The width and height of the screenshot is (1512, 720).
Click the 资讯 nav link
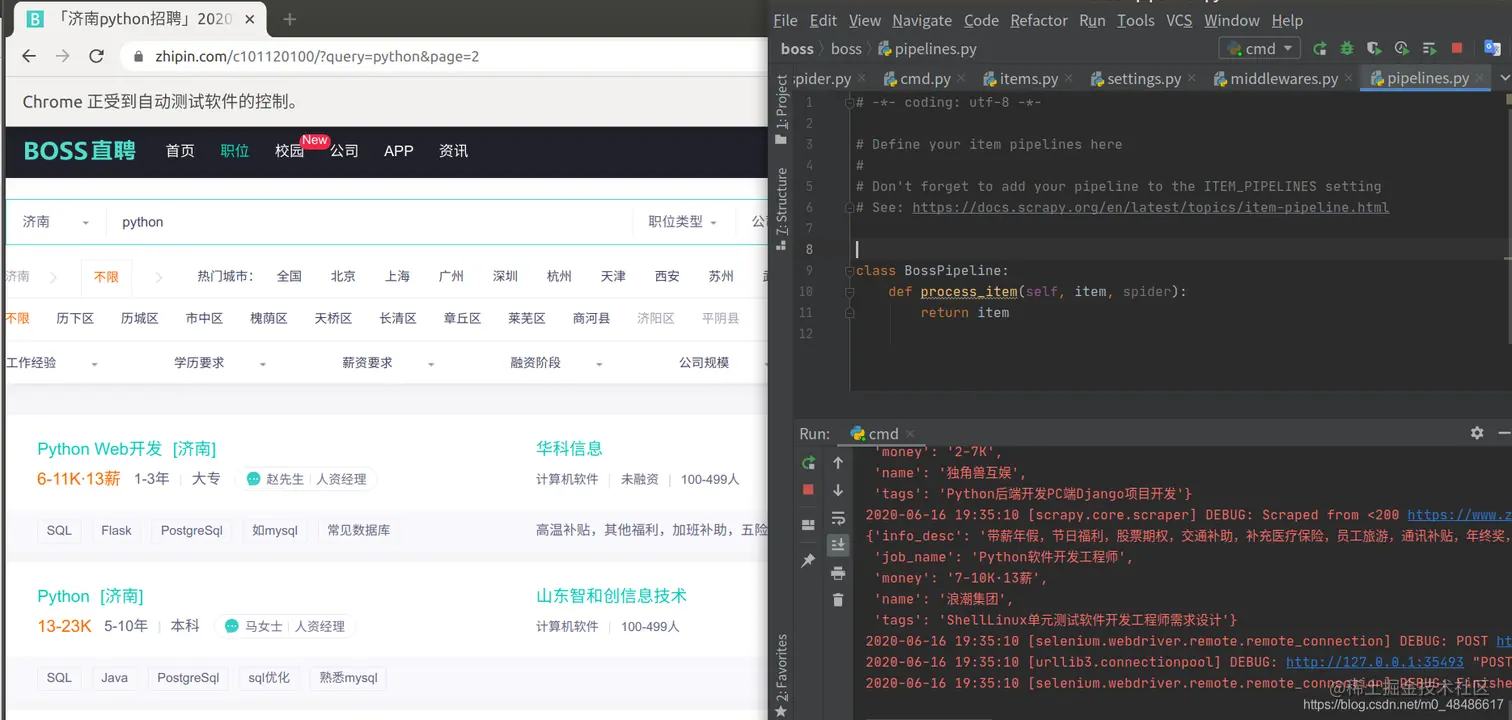tap(453, 151)
